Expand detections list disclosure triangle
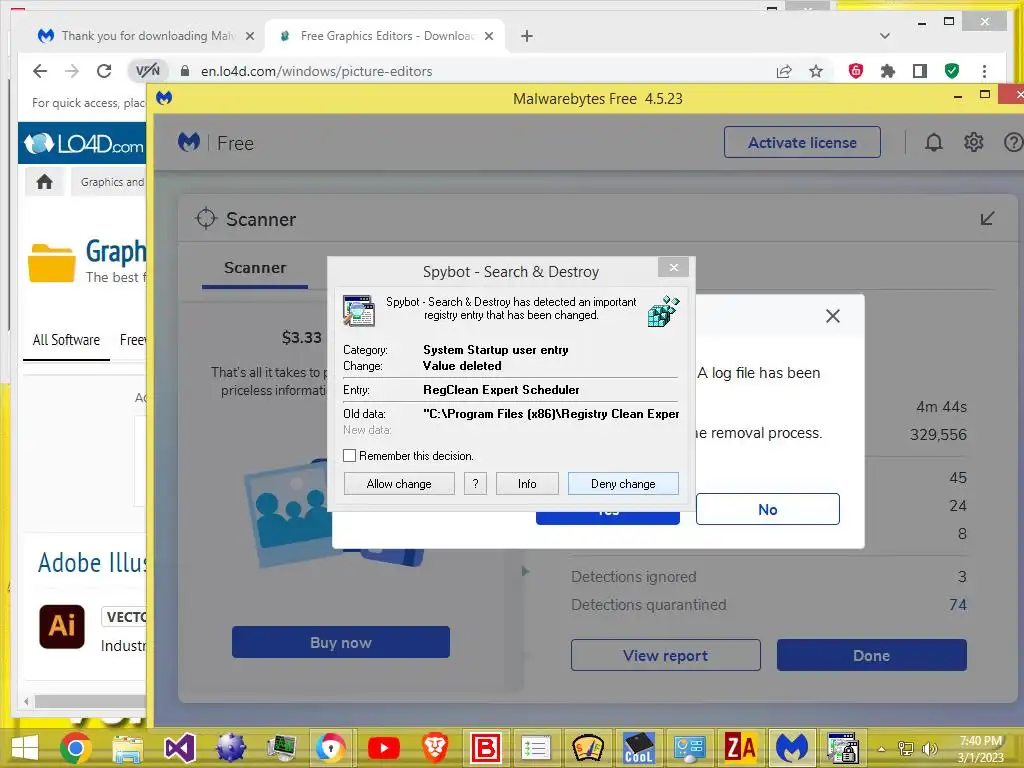 [x=526, y=571]
